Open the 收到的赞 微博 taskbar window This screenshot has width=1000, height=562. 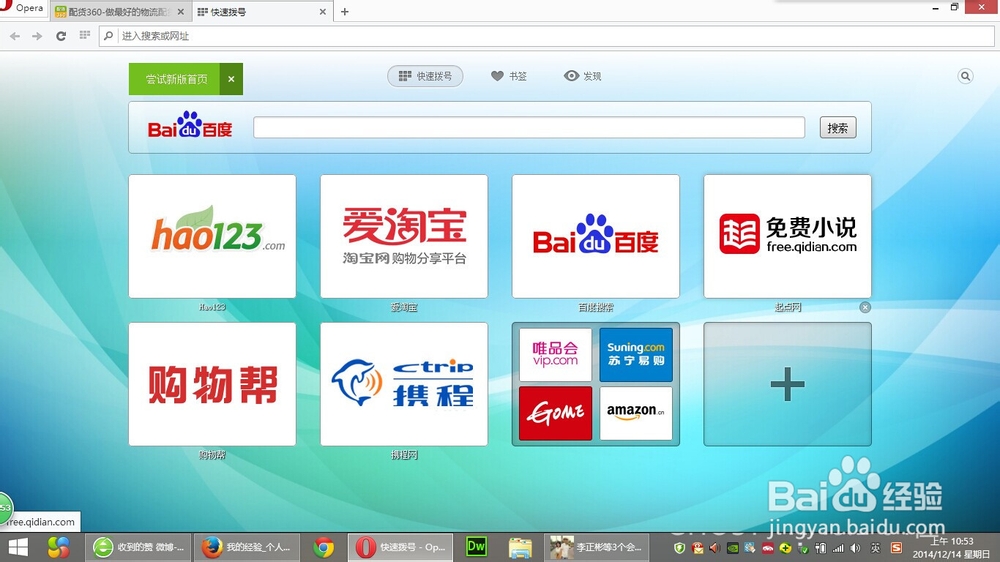138,547
